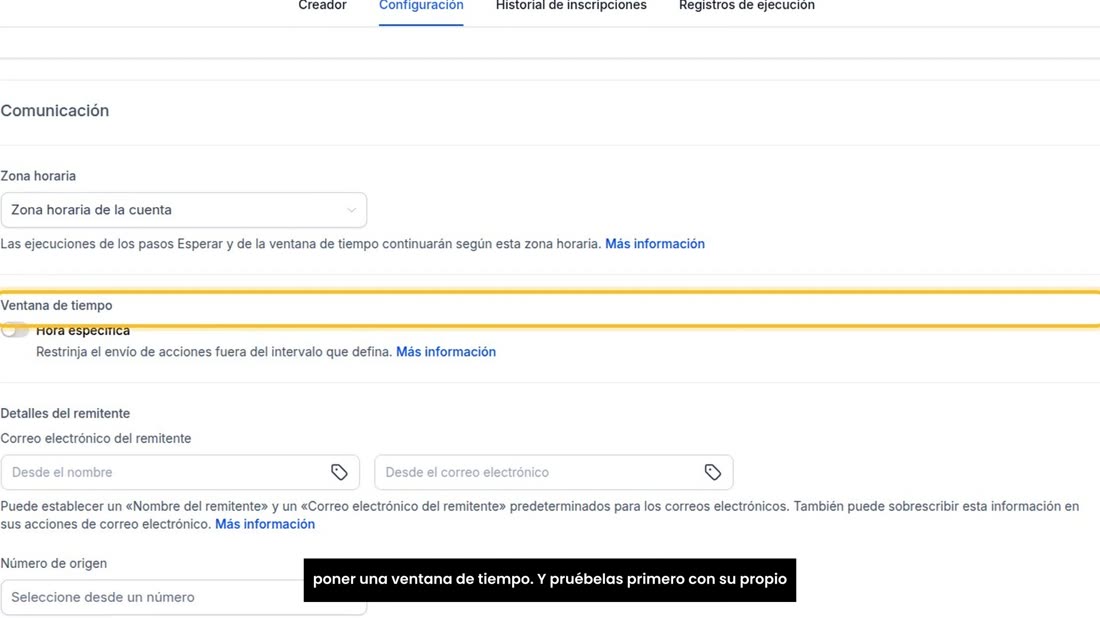Screen dimensions: 1100x618
Task: Open Más información link for time zone
Action: point(655,243)
